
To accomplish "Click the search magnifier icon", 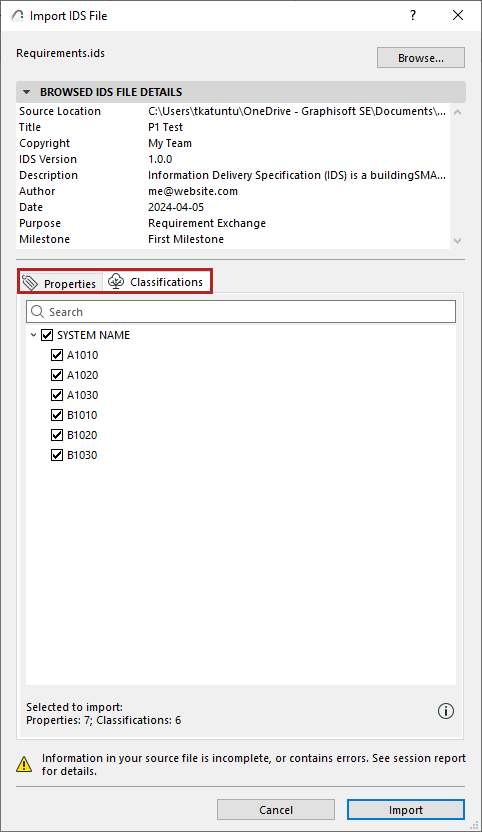I will click(x=37, y=311).
